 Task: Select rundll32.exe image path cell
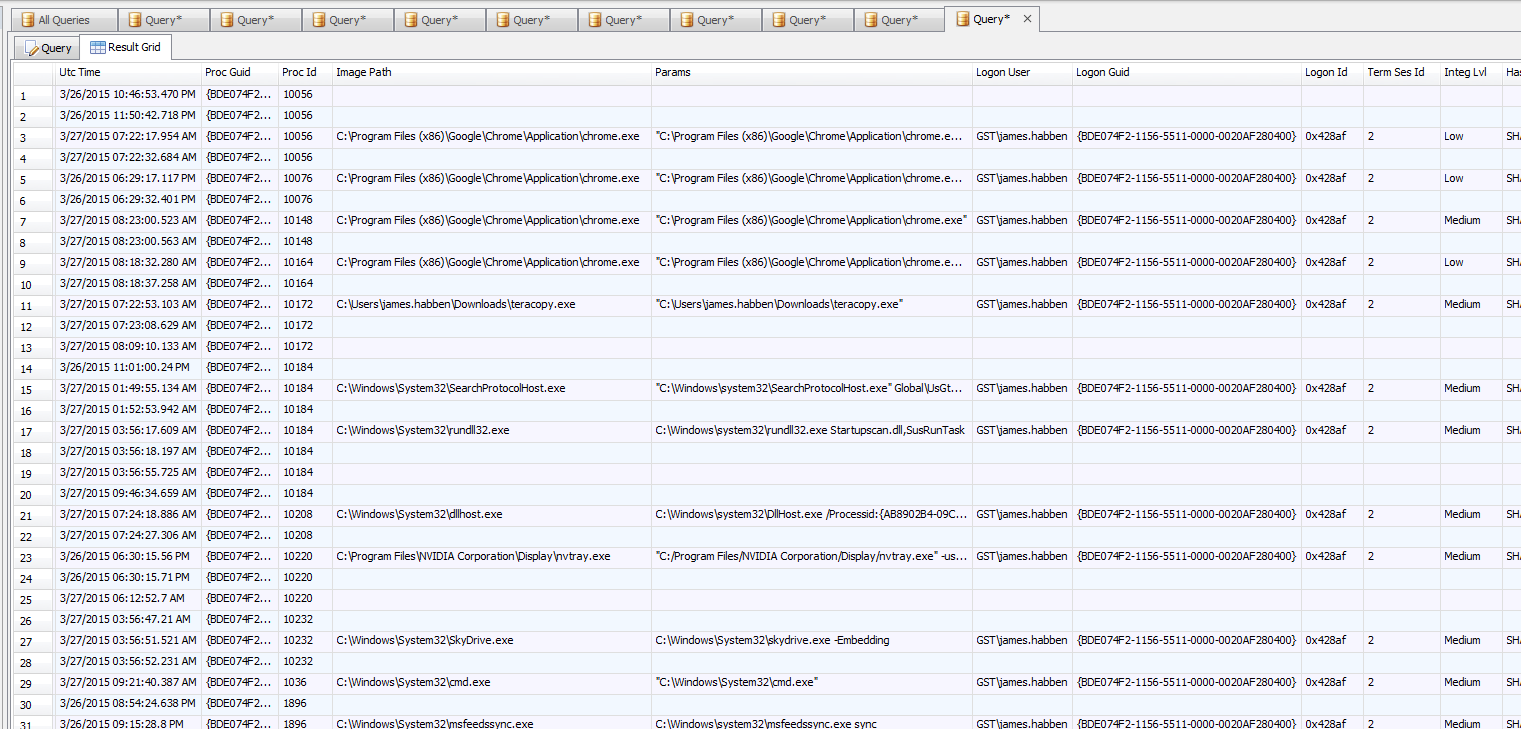pyautogui.click(x=492, y=430)
